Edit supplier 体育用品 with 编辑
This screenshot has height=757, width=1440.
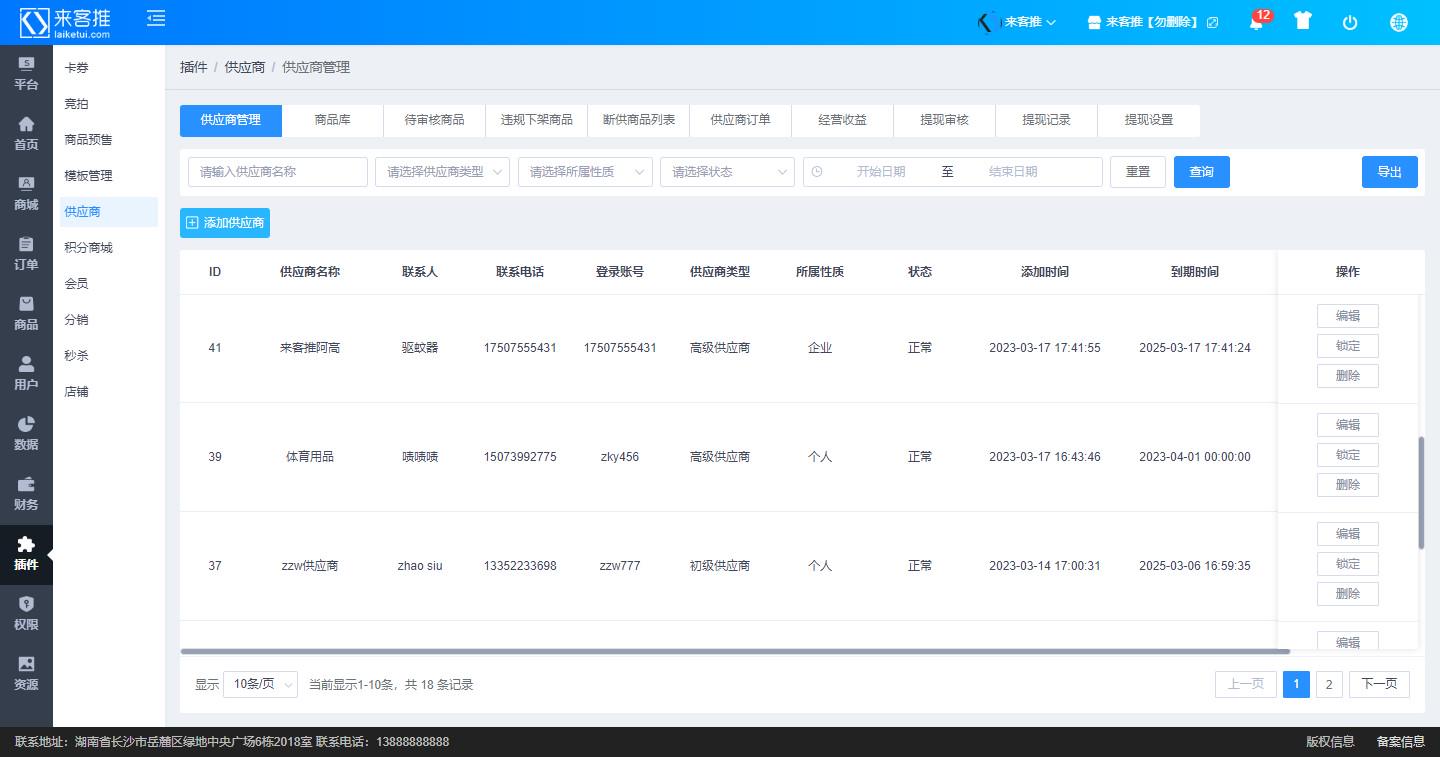point(1347,425)
